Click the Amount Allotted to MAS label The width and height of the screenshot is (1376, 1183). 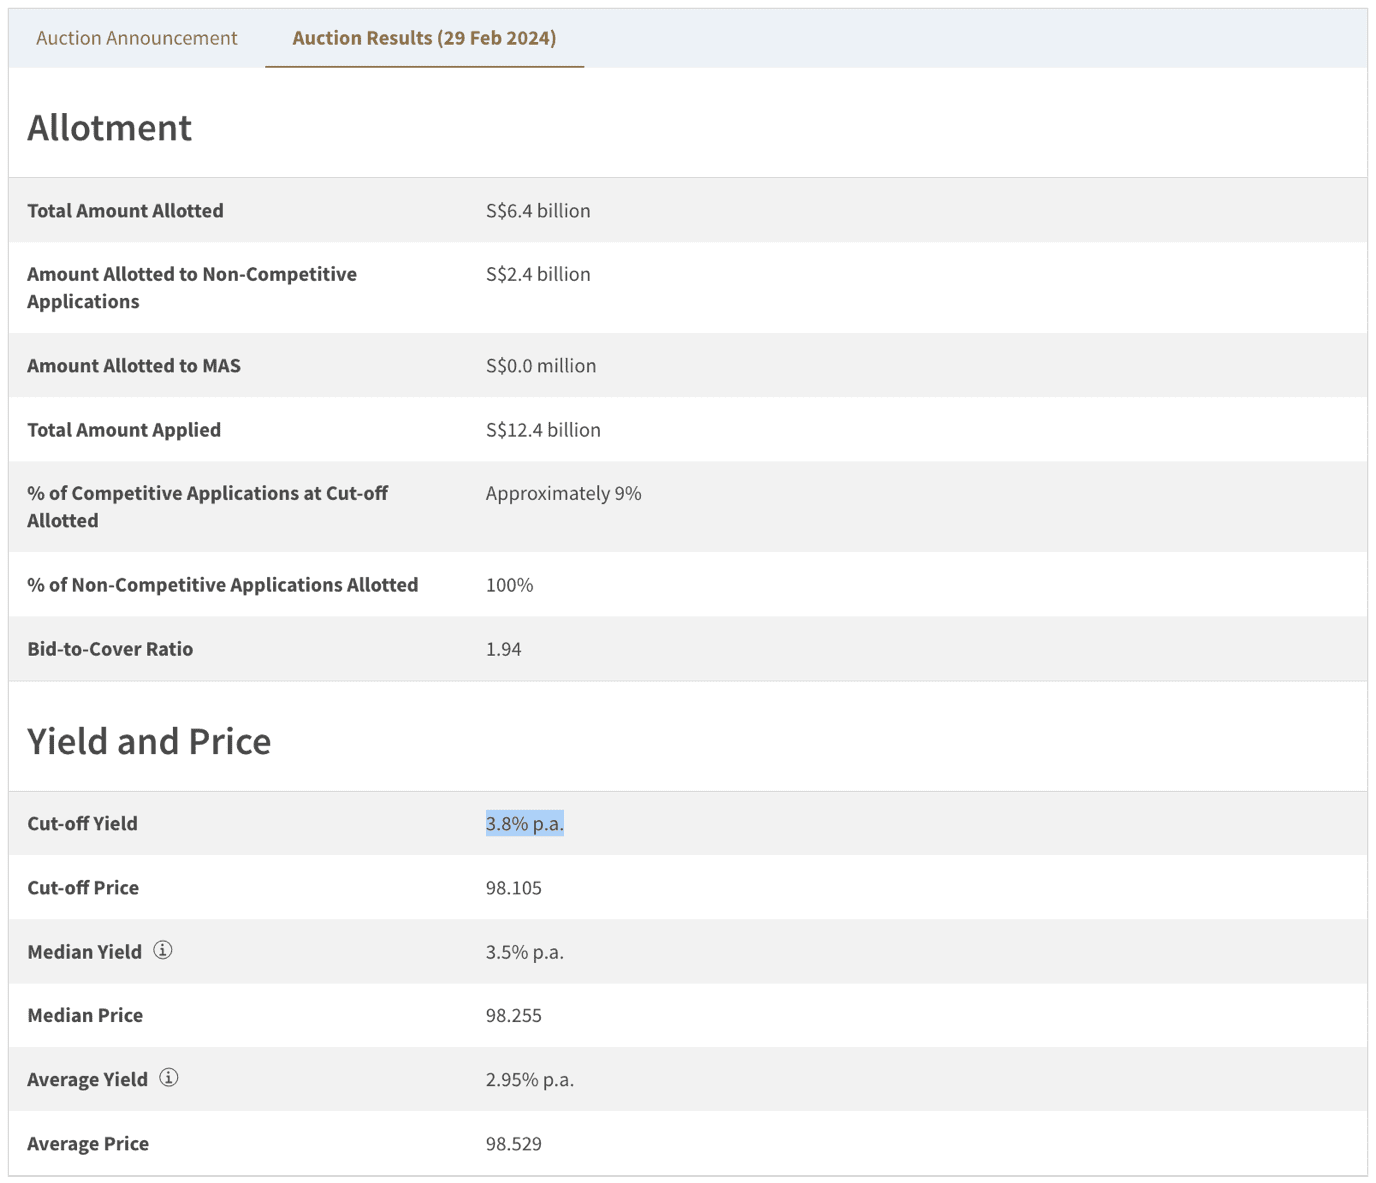coord(134,366)
